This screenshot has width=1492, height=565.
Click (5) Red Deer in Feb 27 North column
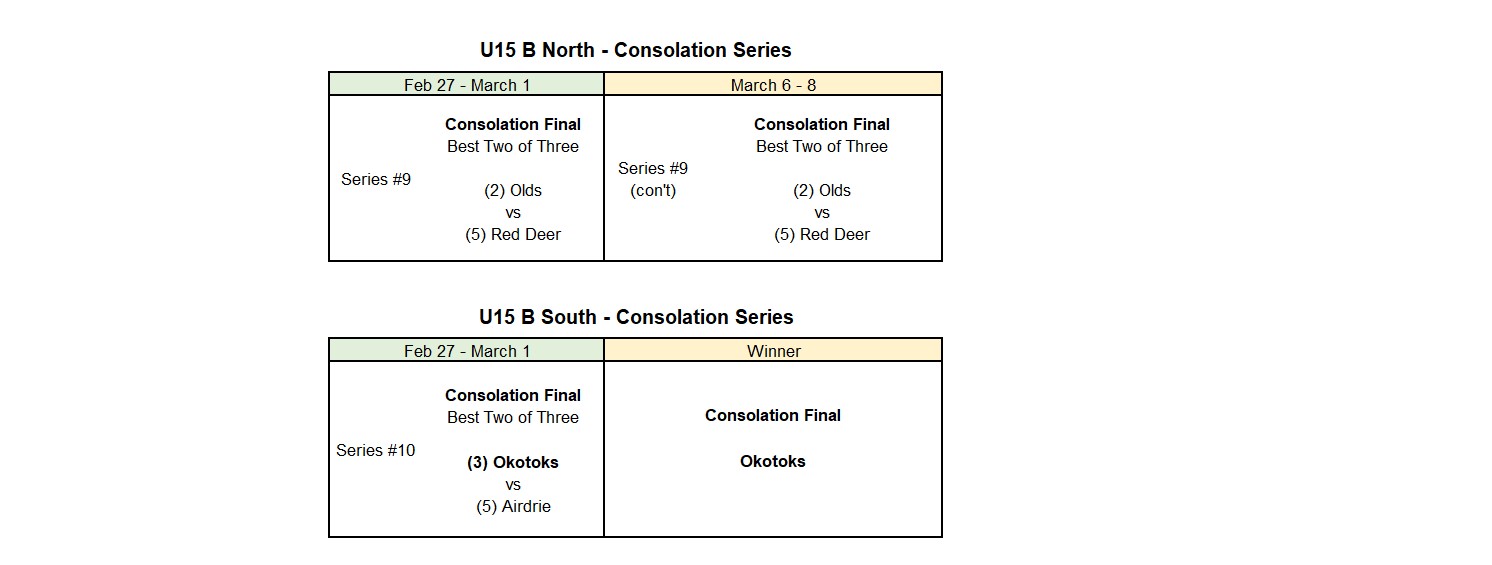tap(513, 234)
